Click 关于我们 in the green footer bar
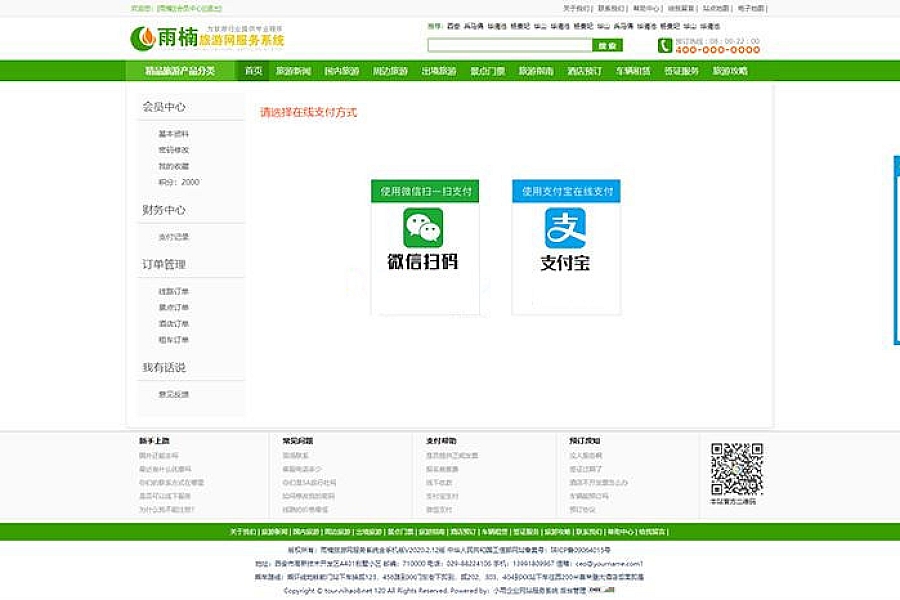This screenshot has width=900, height=600. click(x=243, y=532)
